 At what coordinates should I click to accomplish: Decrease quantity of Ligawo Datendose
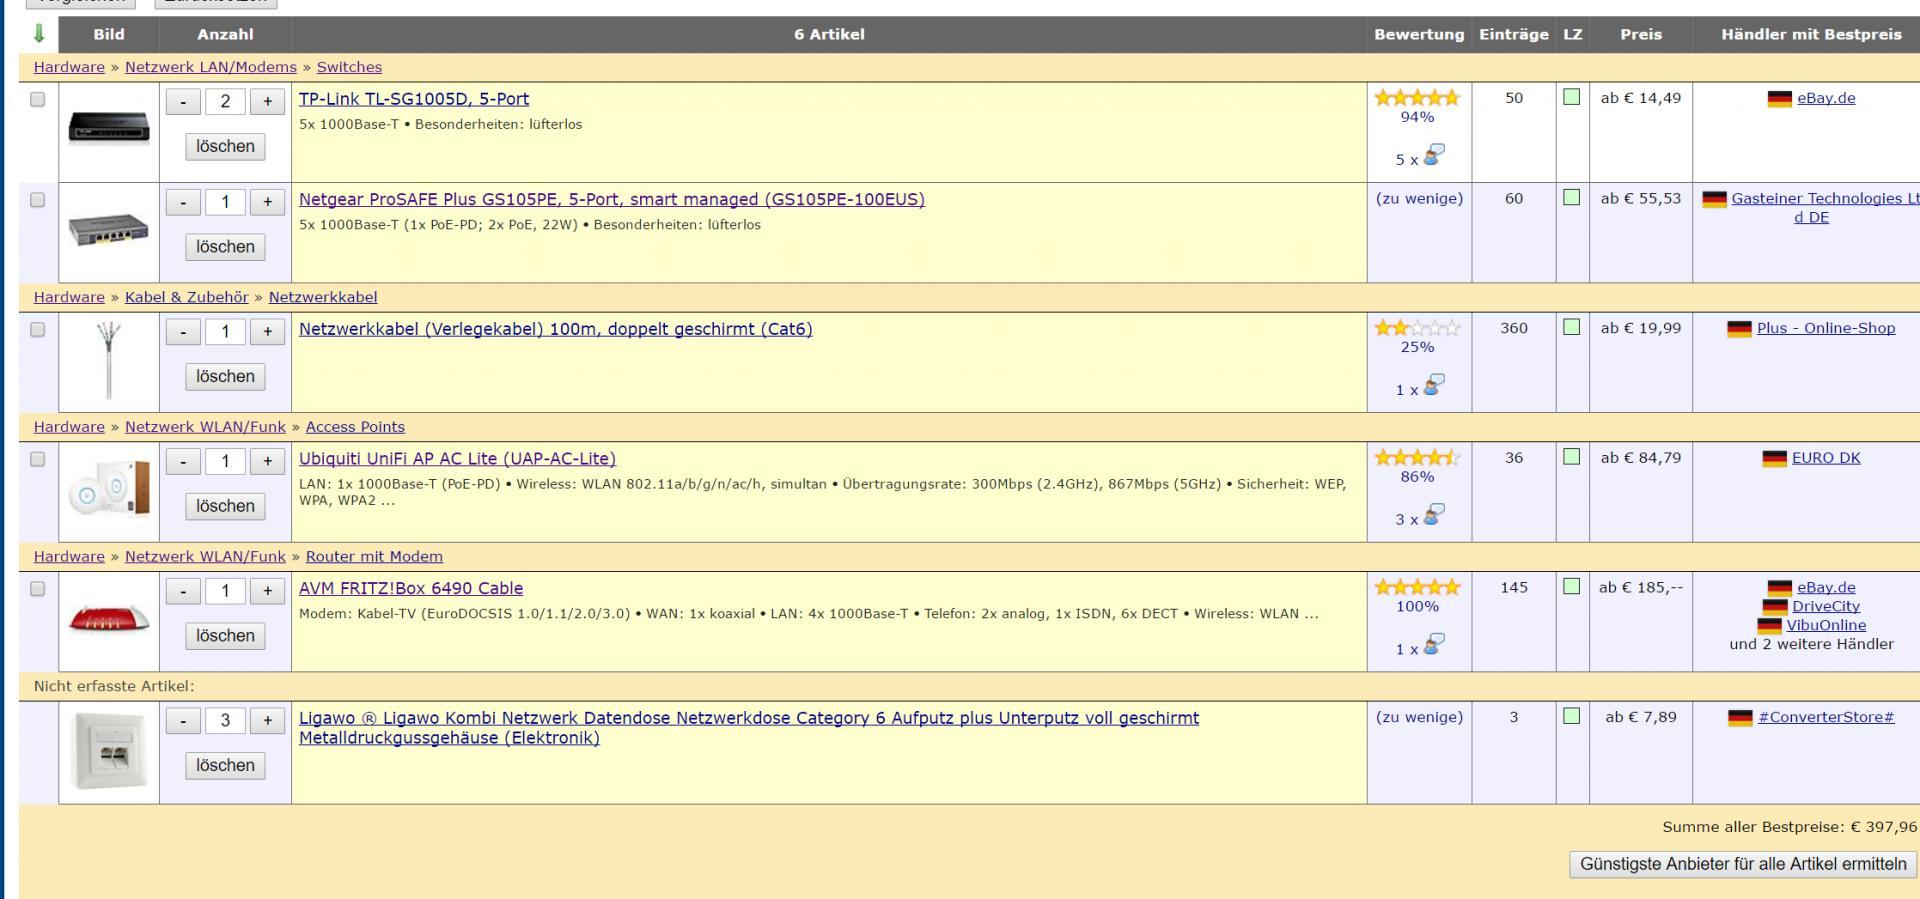click(183, 721)
